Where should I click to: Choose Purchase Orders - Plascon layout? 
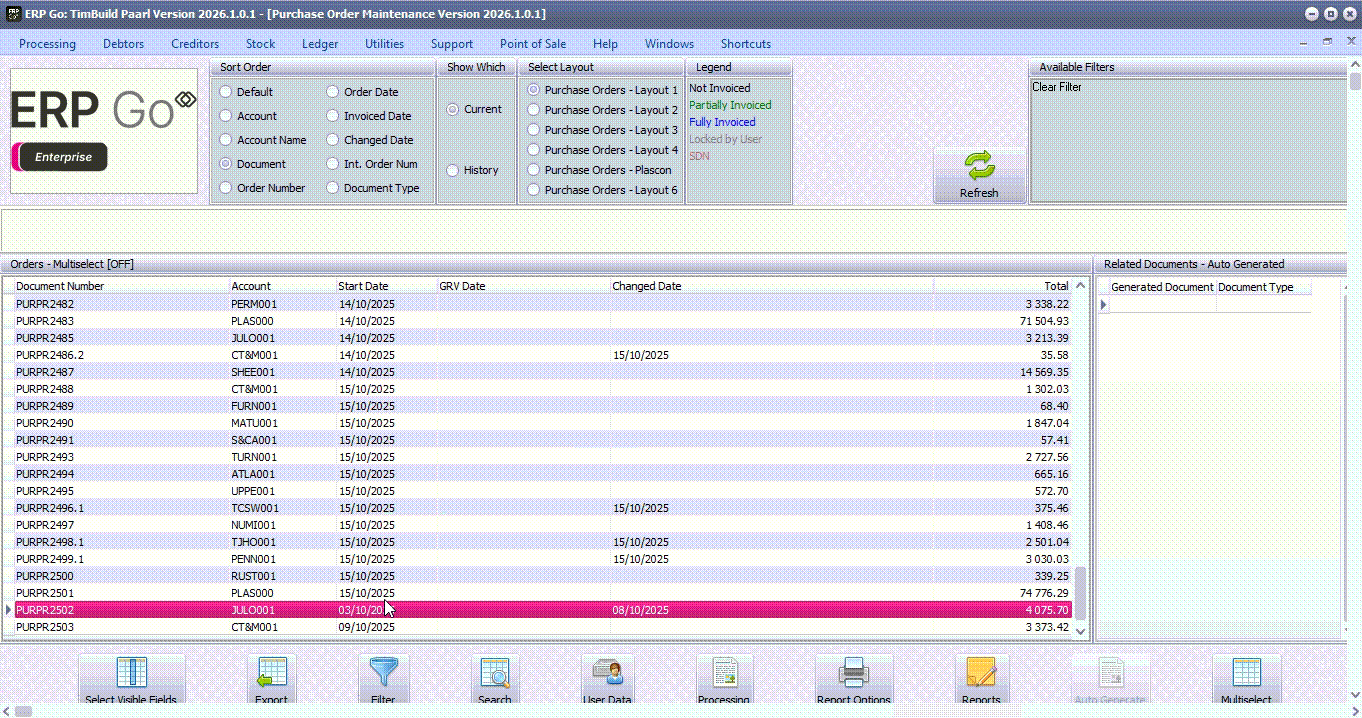click(534, 170)
